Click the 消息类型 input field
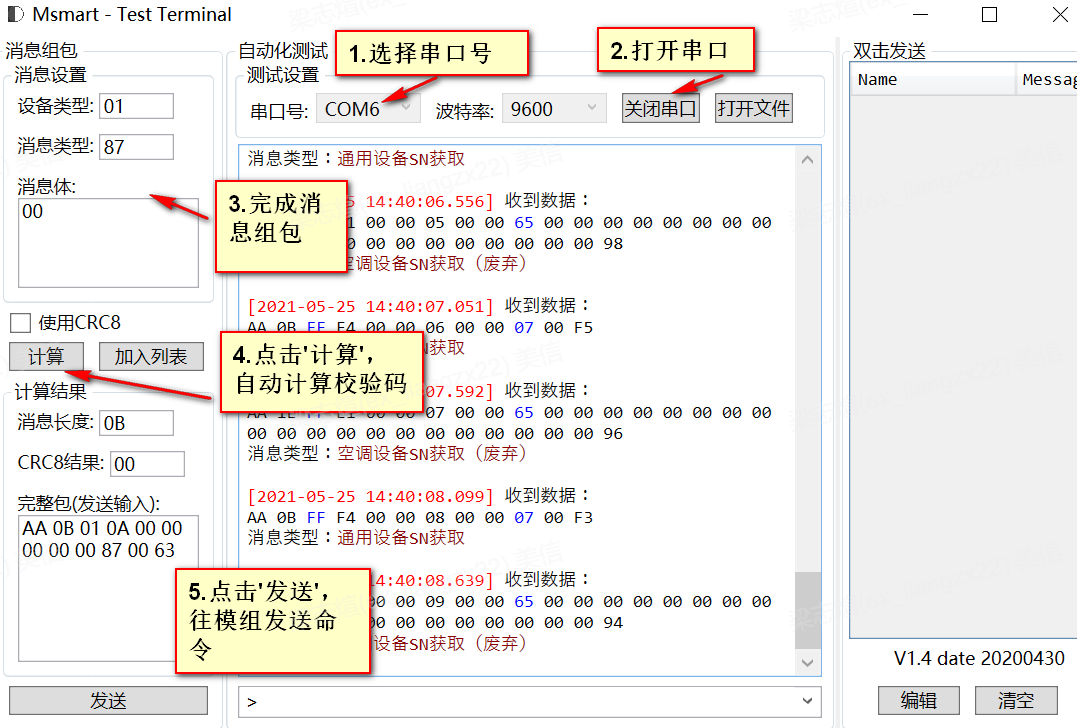This screenshot has height=728, width=1078. coord(136,146)
